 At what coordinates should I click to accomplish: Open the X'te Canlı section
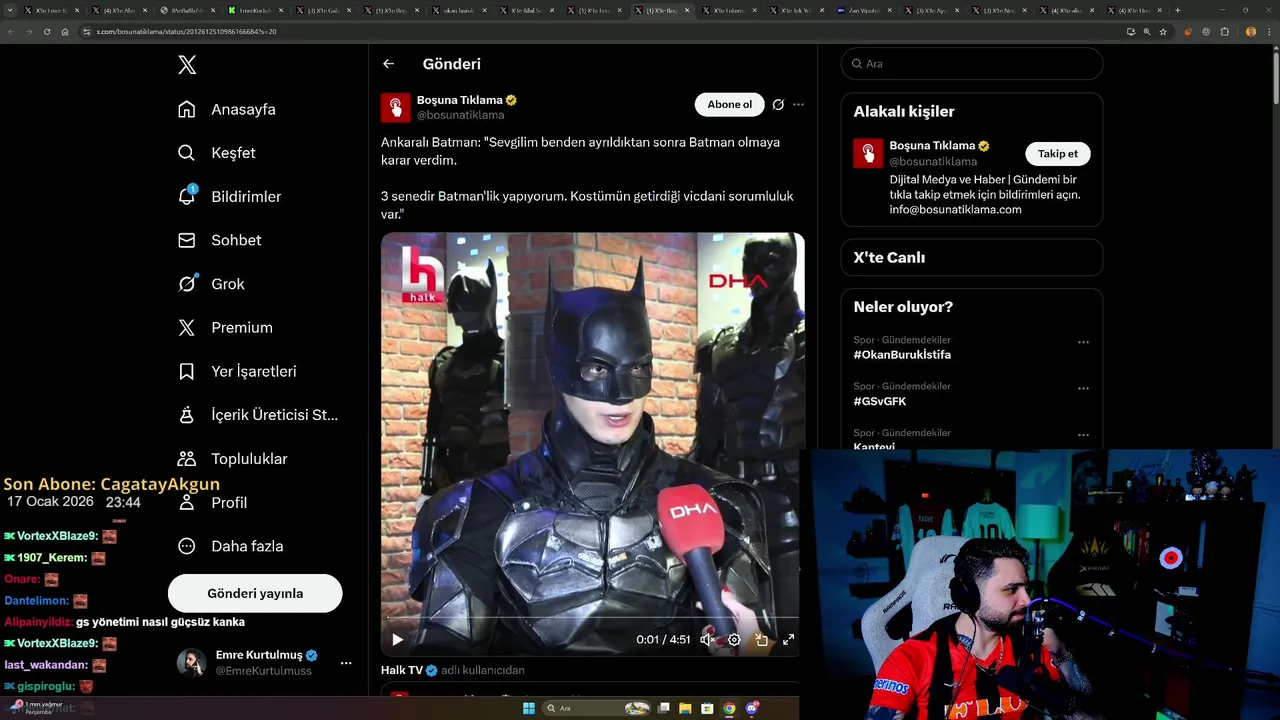pyautogui.click(x=972, y=257)
